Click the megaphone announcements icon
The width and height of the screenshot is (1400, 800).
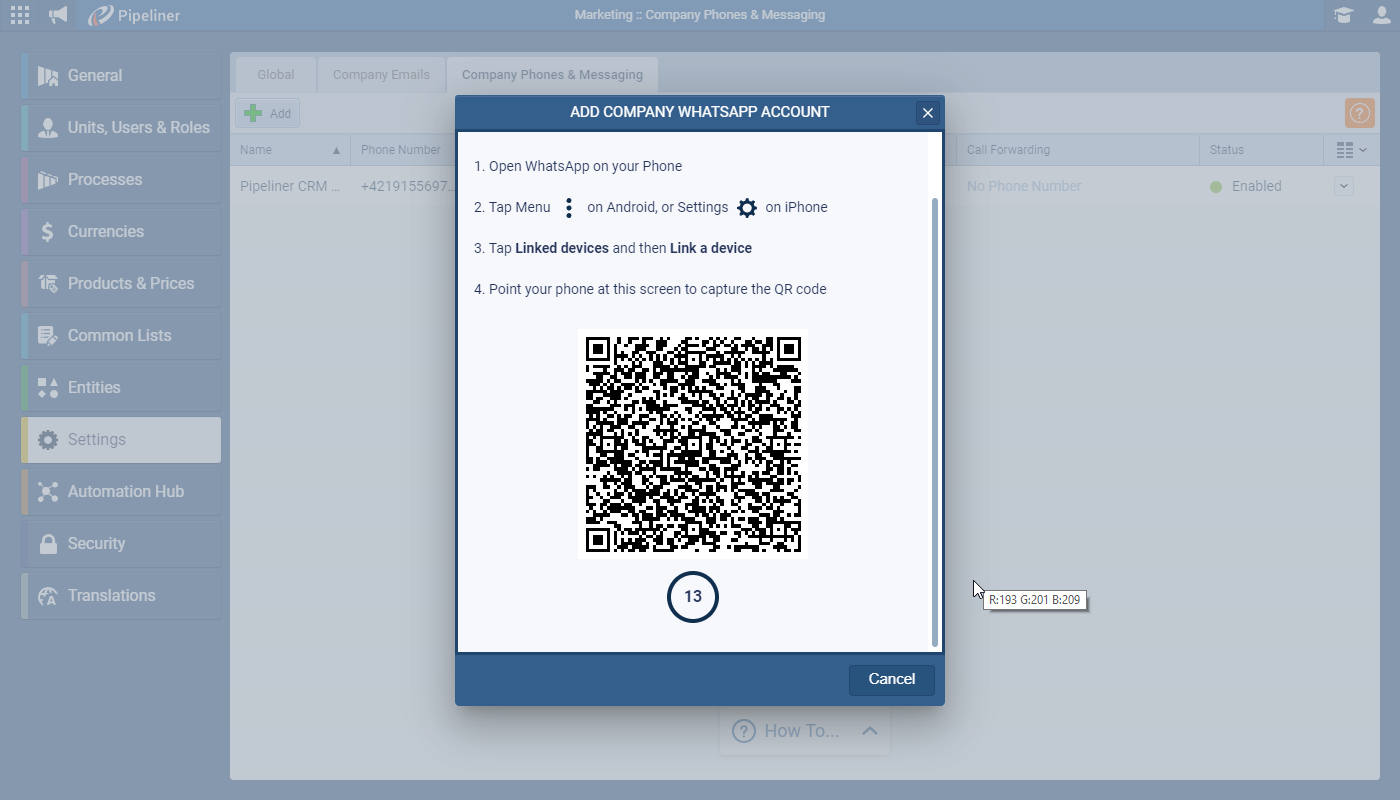tap(59, 15)
